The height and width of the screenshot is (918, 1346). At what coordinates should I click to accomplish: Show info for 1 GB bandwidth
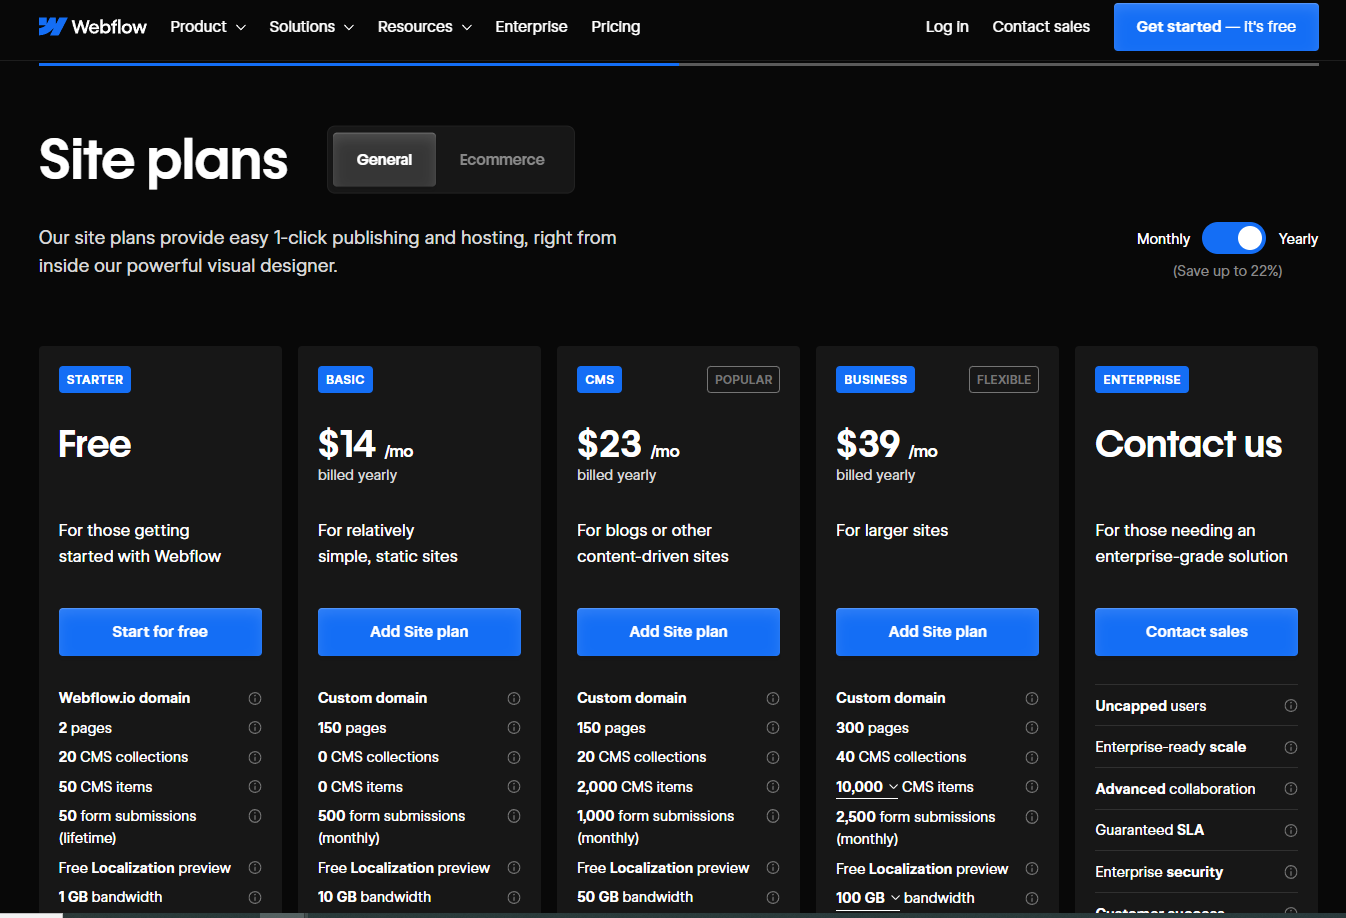point(255,897)
